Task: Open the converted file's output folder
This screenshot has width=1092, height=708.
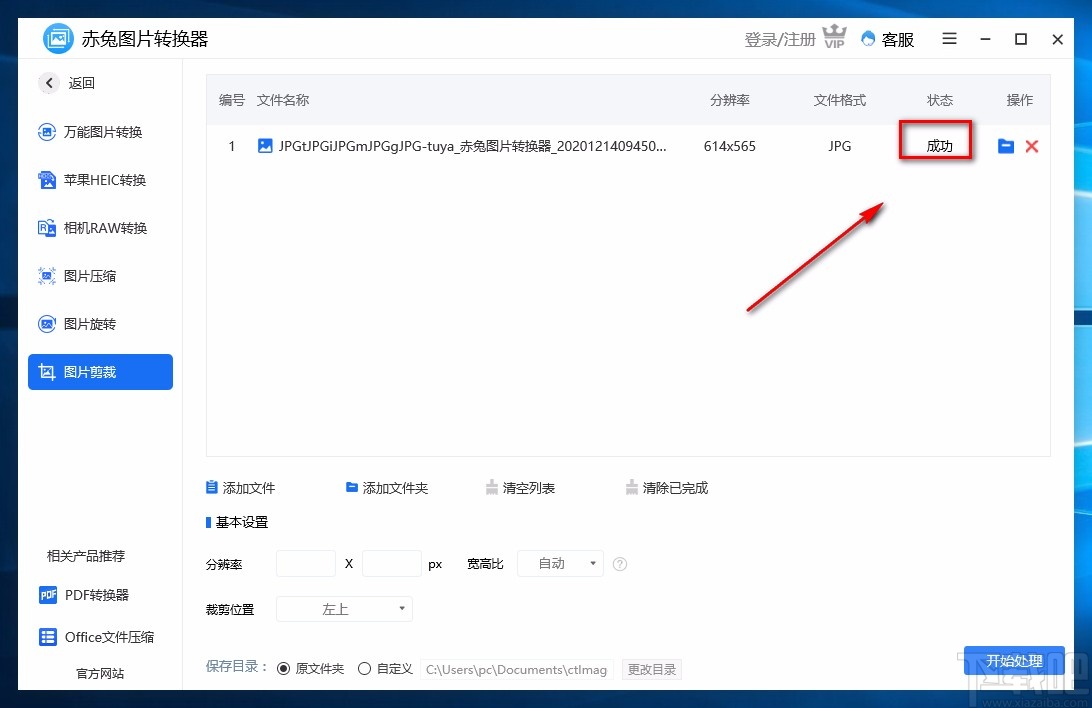Action: click(x=1006, y=146)
